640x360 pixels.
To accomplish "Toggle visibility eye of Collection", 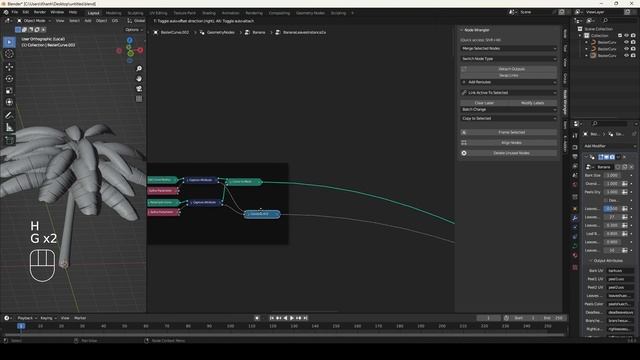I will click(626, 36).
